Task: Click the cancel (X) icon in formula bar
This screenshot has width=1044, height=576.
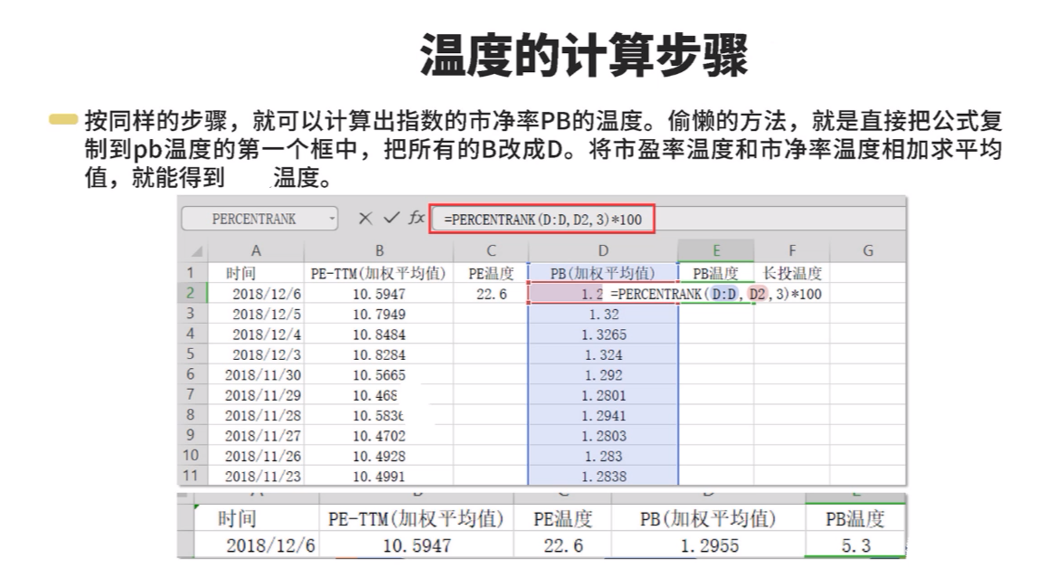Action: [365, 218]
